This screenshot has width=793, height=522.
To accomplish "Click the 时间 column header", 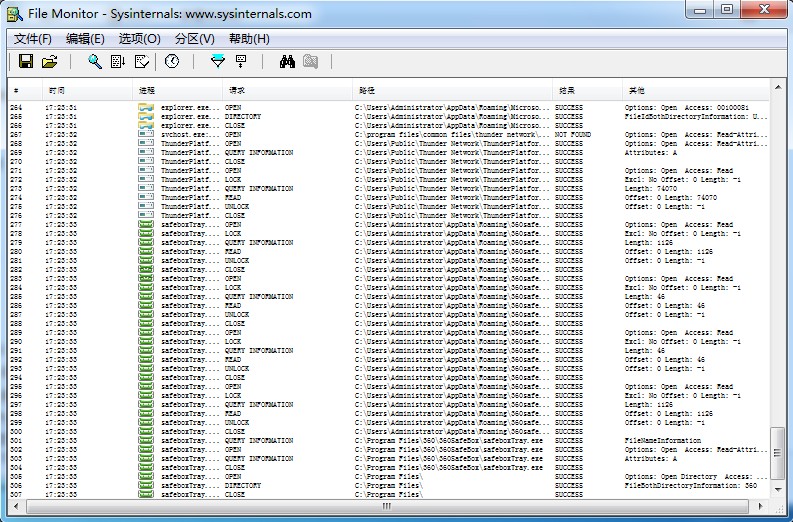I will [x=58, y=90].
